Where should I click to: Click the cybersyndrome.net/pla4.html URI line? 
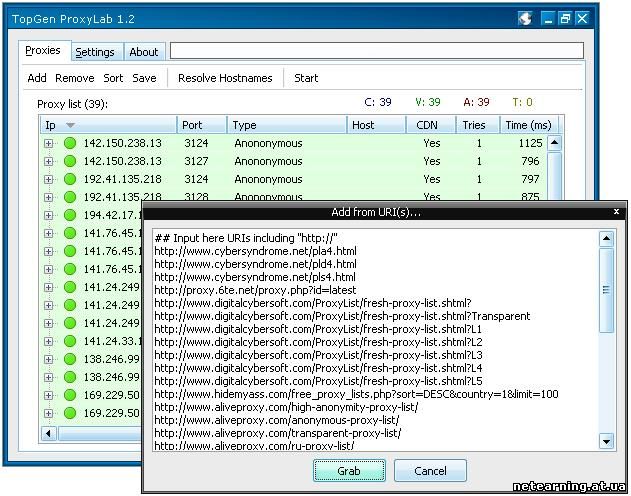tap(256, 251)
